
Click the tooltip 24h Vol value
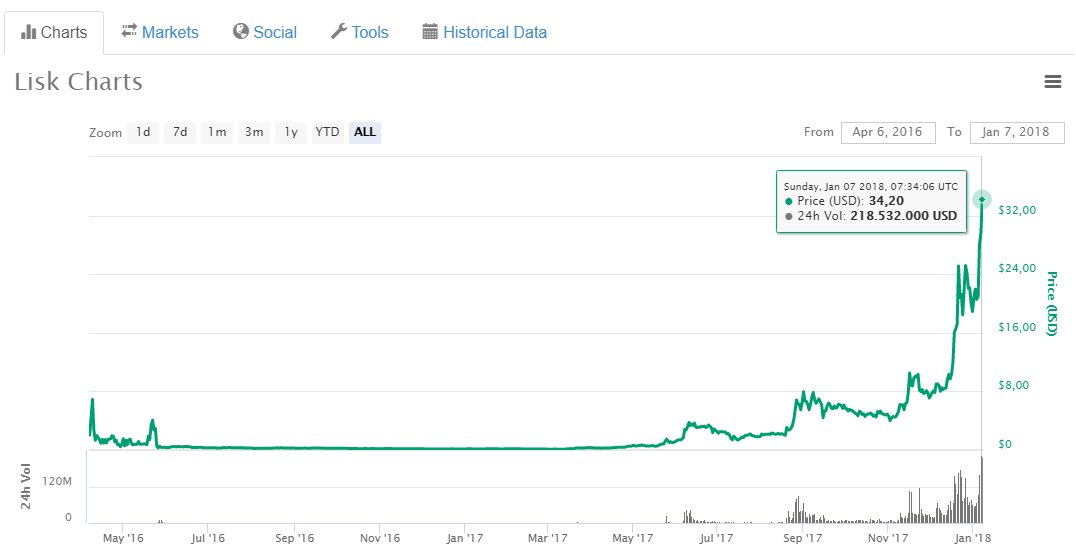pos(904,216)
